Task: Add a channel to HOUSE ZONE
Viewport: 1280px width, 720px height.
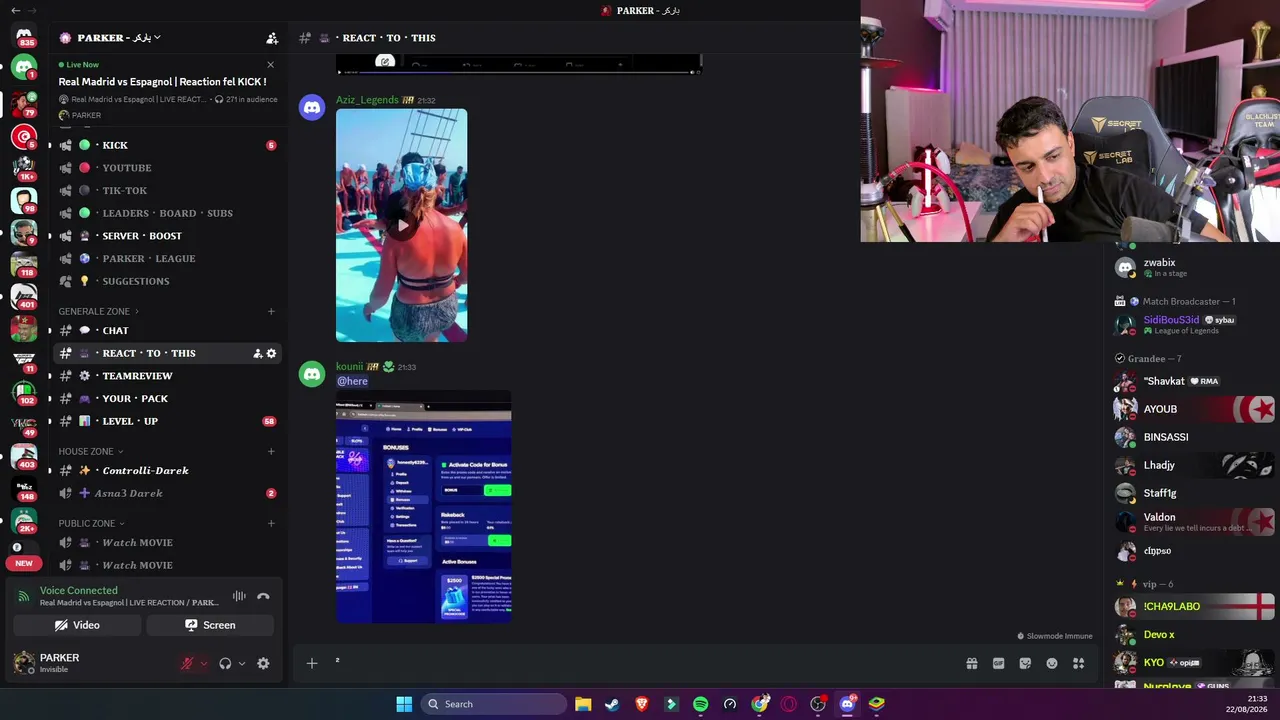Action: (x=271, y=451)
